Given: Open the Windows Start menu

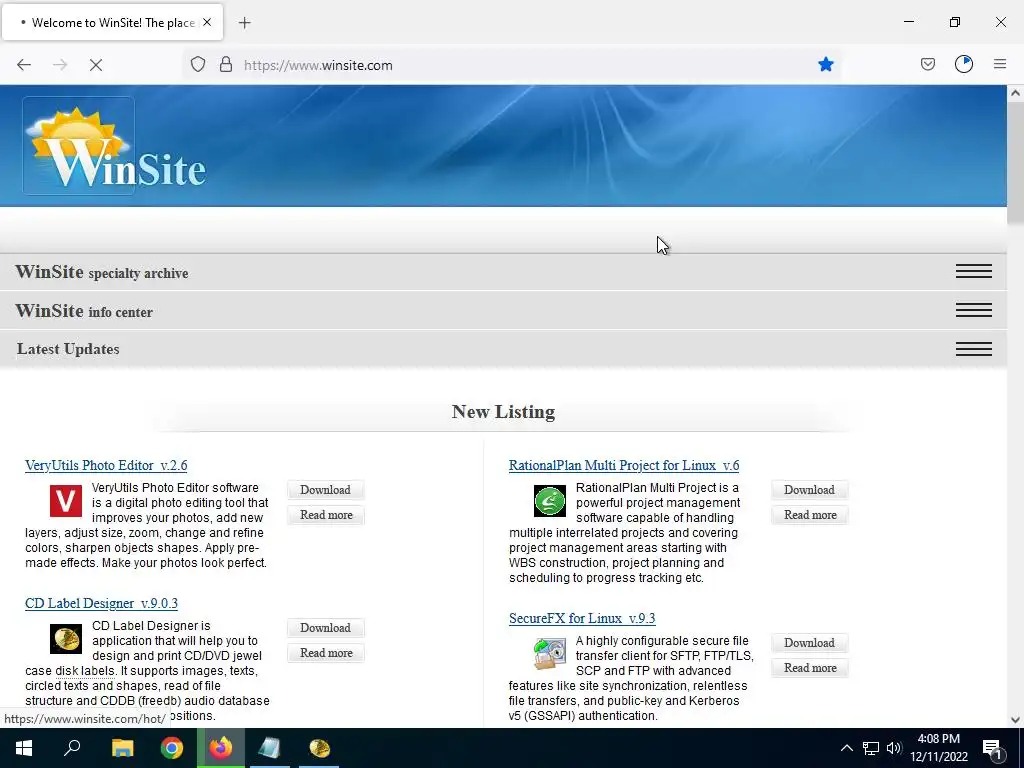Looking at the screenshot, I should 24,748.
